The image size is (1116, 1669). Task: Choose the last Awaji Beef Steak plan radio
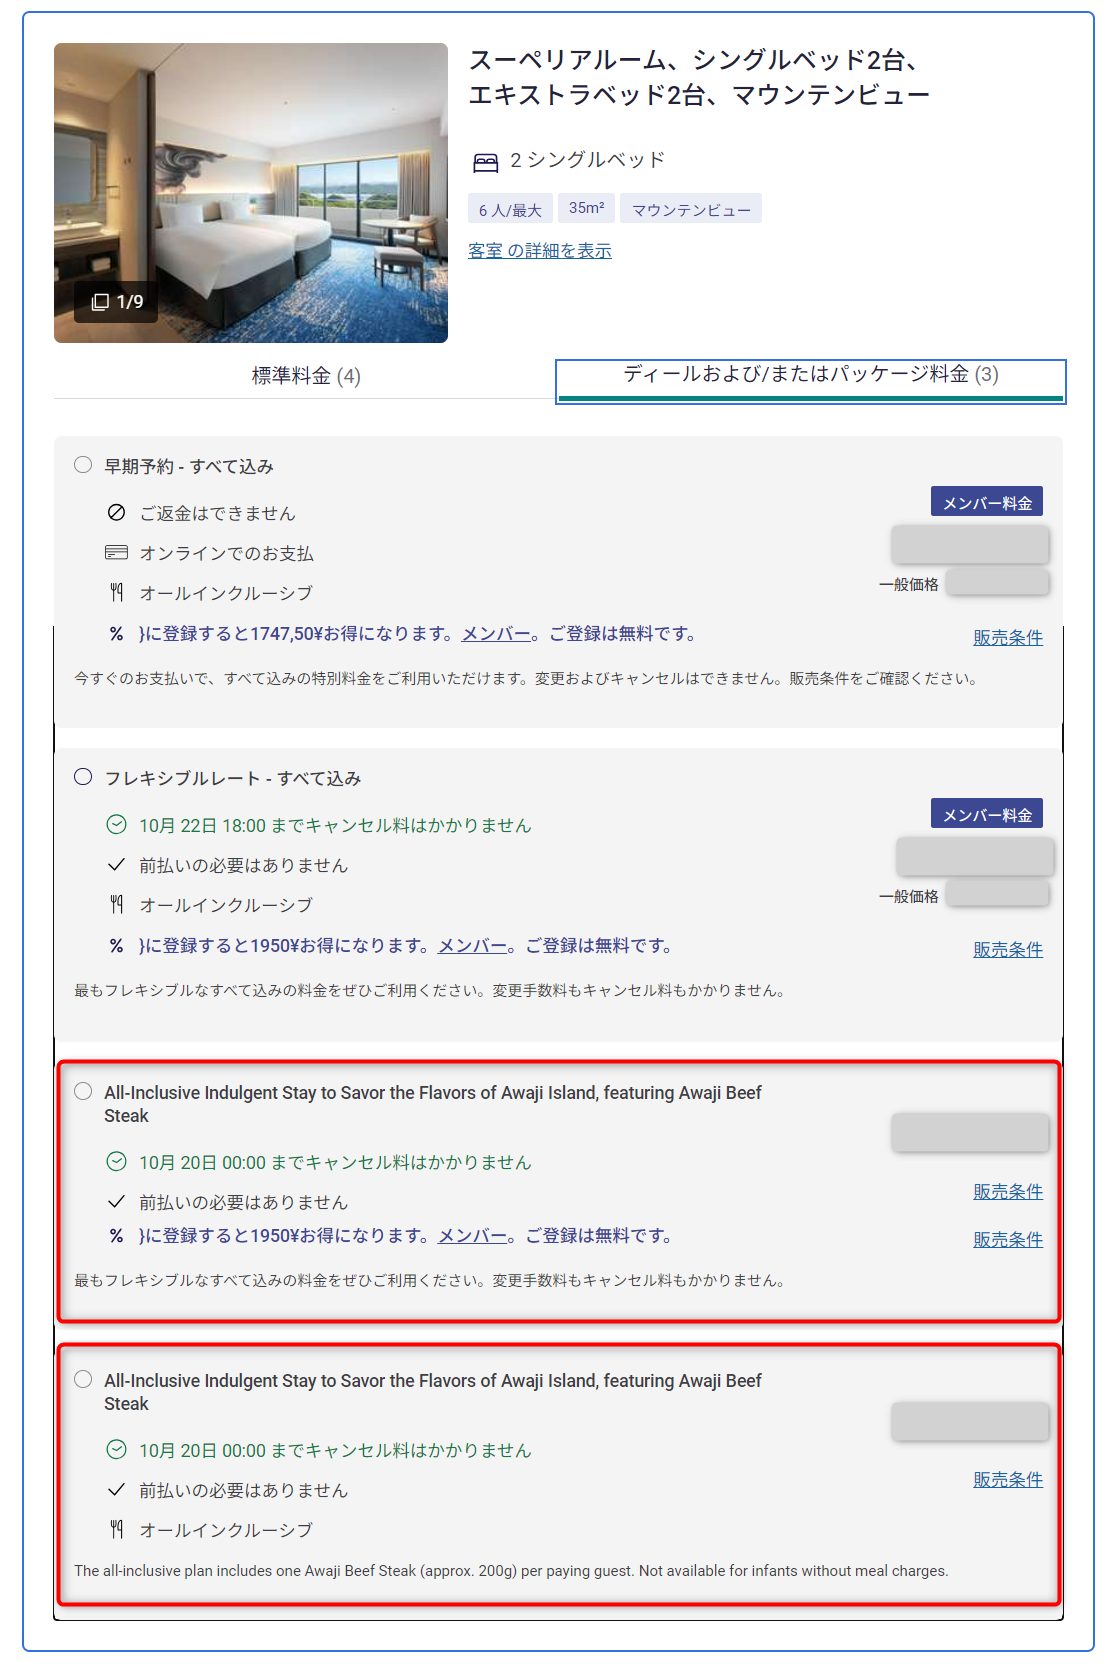[x=83, y=1379]
